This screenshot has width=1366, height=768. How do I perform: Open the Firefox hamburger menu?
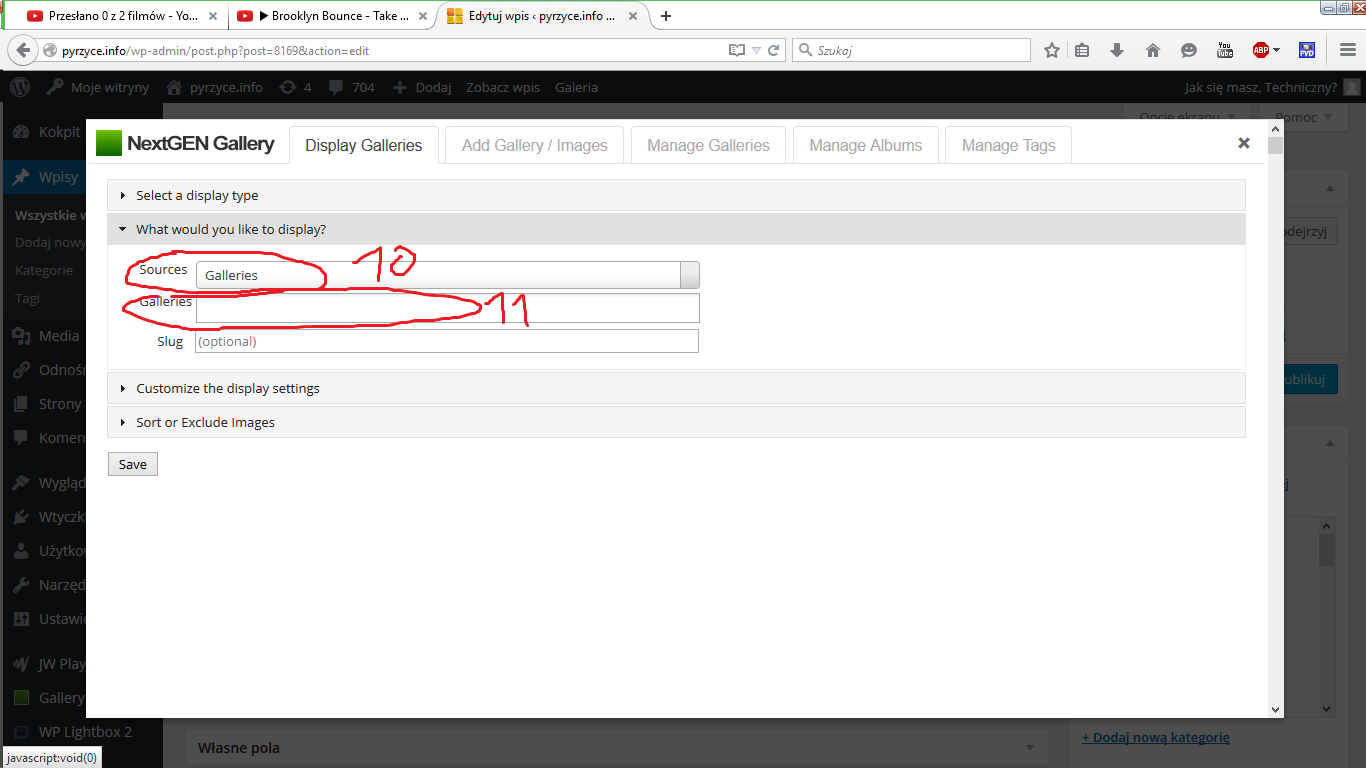(x=1346, y=50)
